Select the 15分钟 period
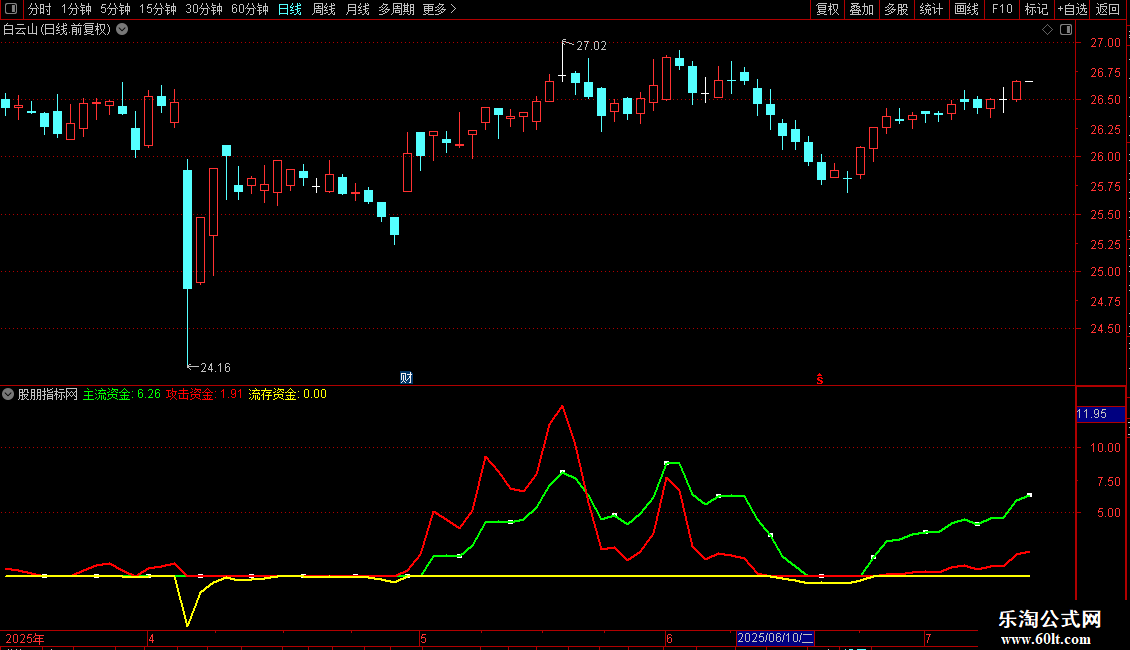This screenshot has height=650, width=1130. click(157, 9)
